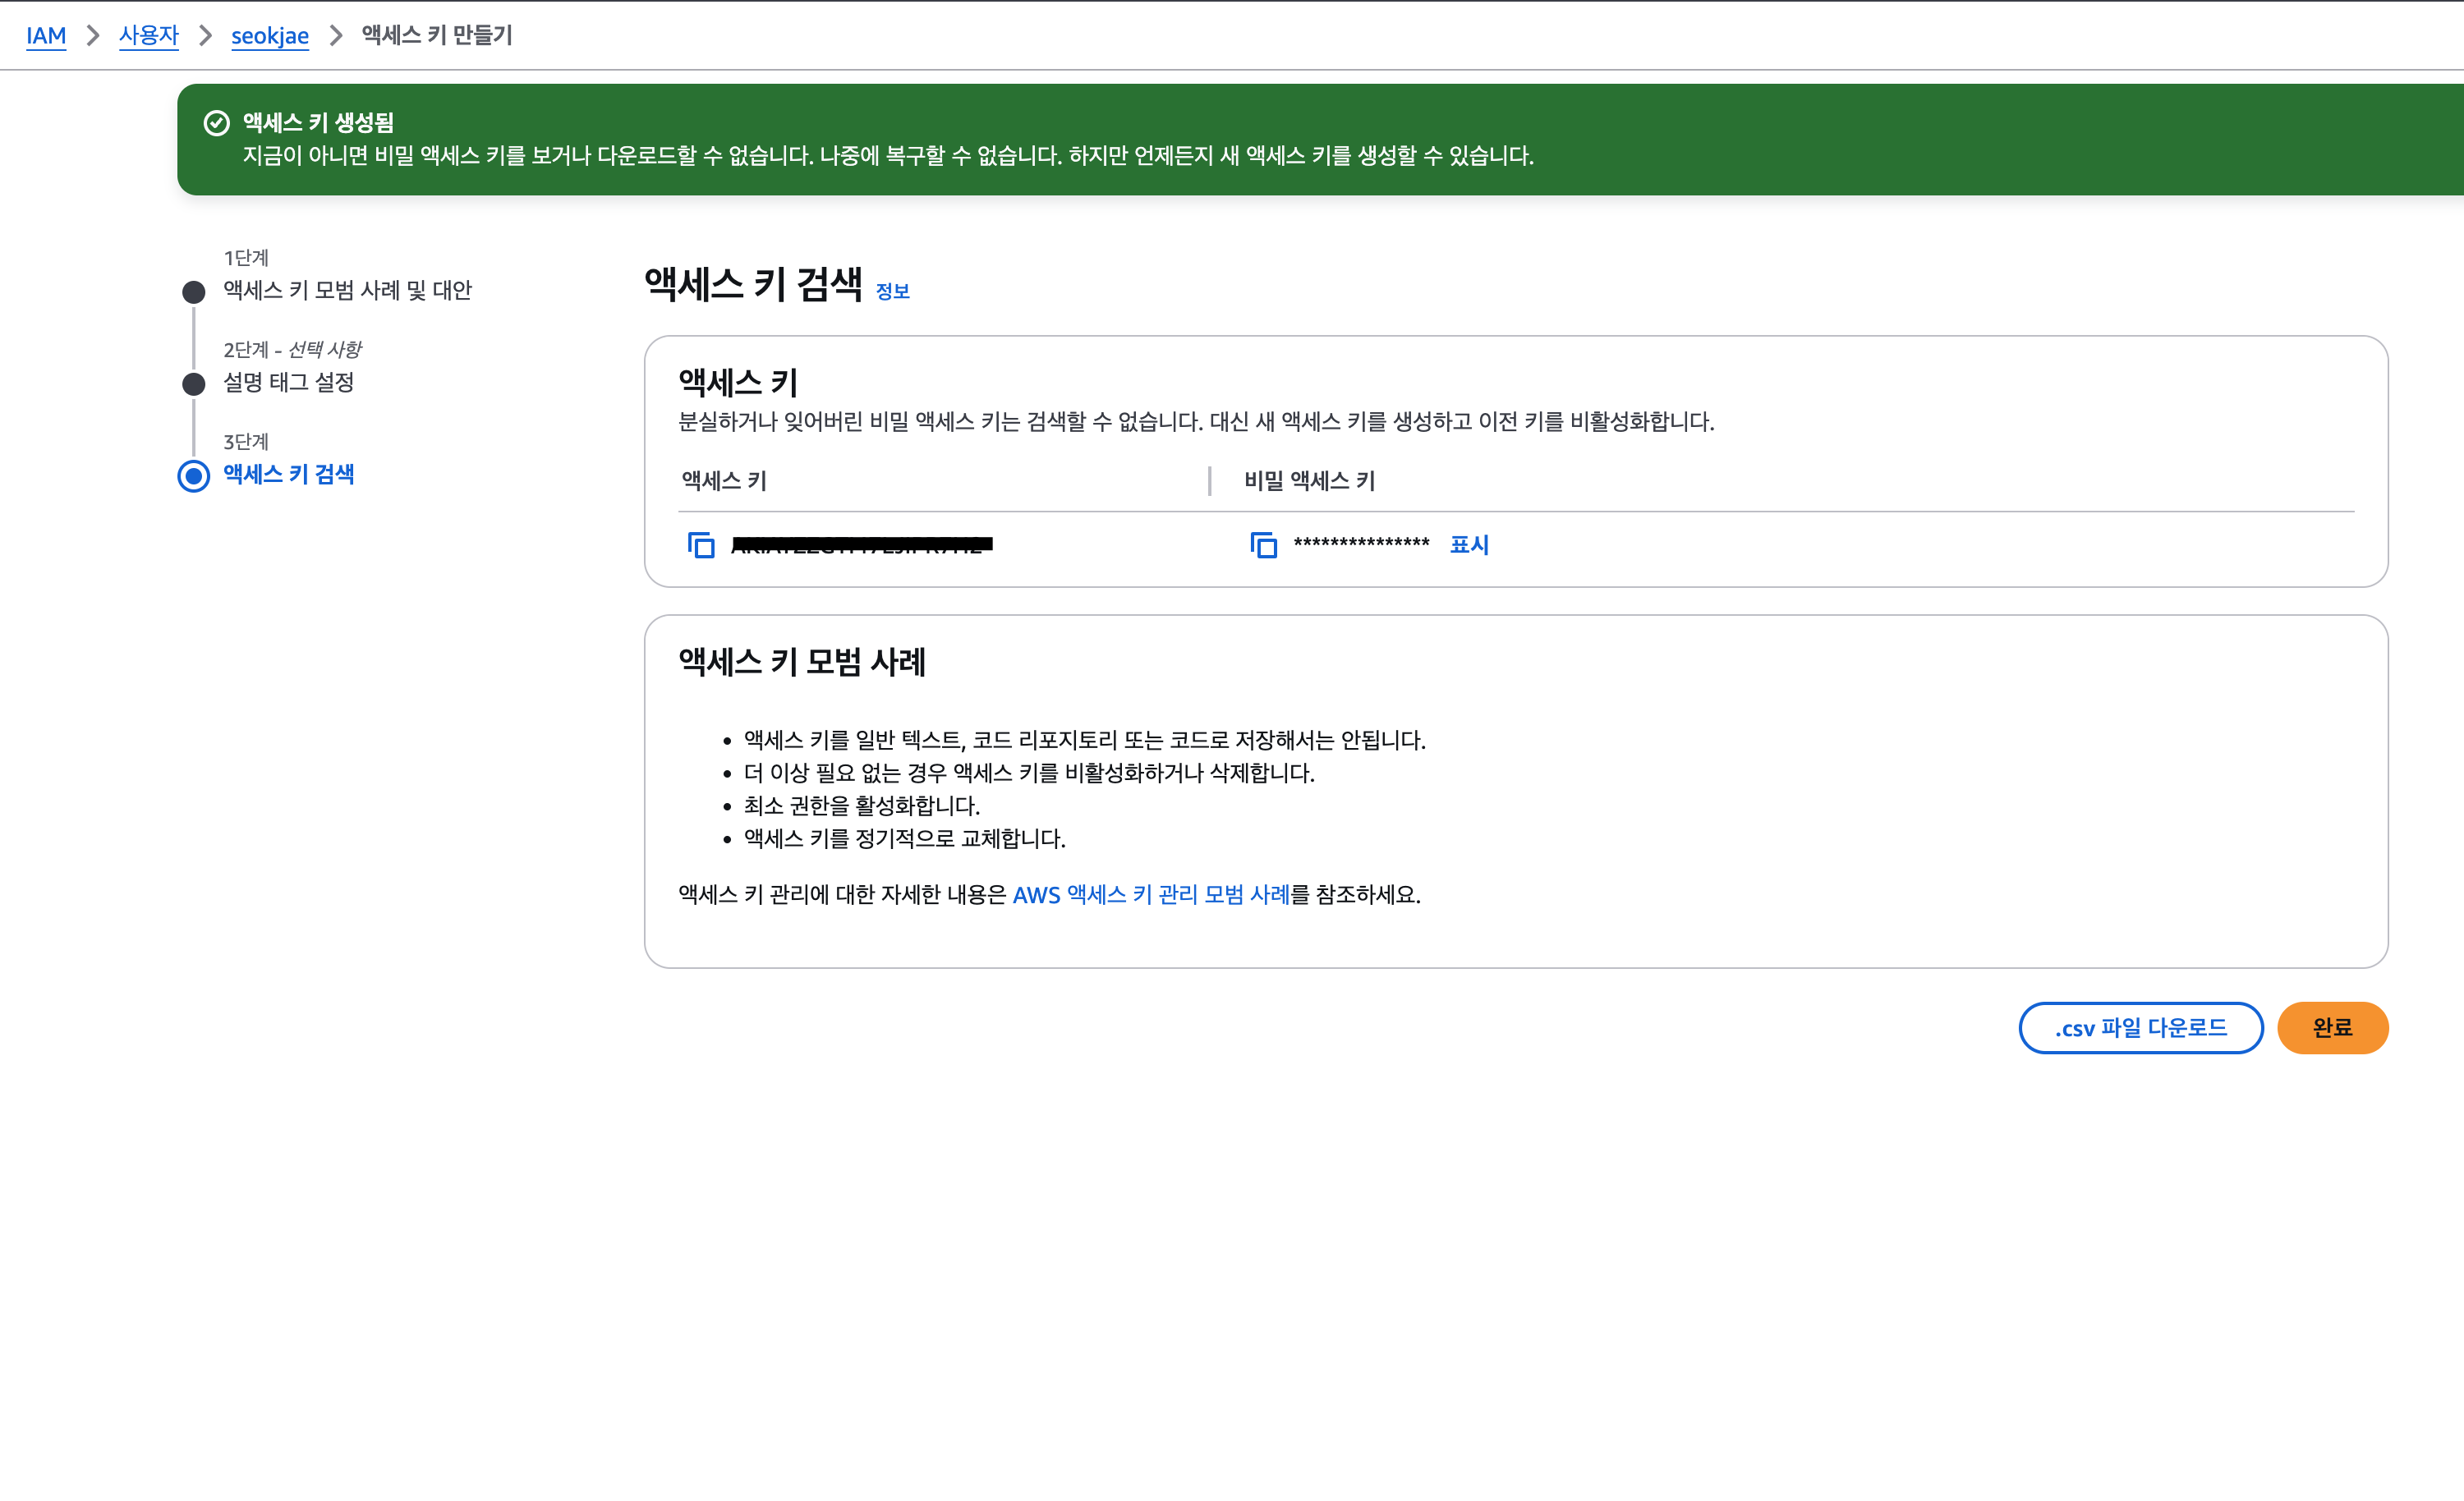Copy the secret access key icon

click(x=1263, y=545)
